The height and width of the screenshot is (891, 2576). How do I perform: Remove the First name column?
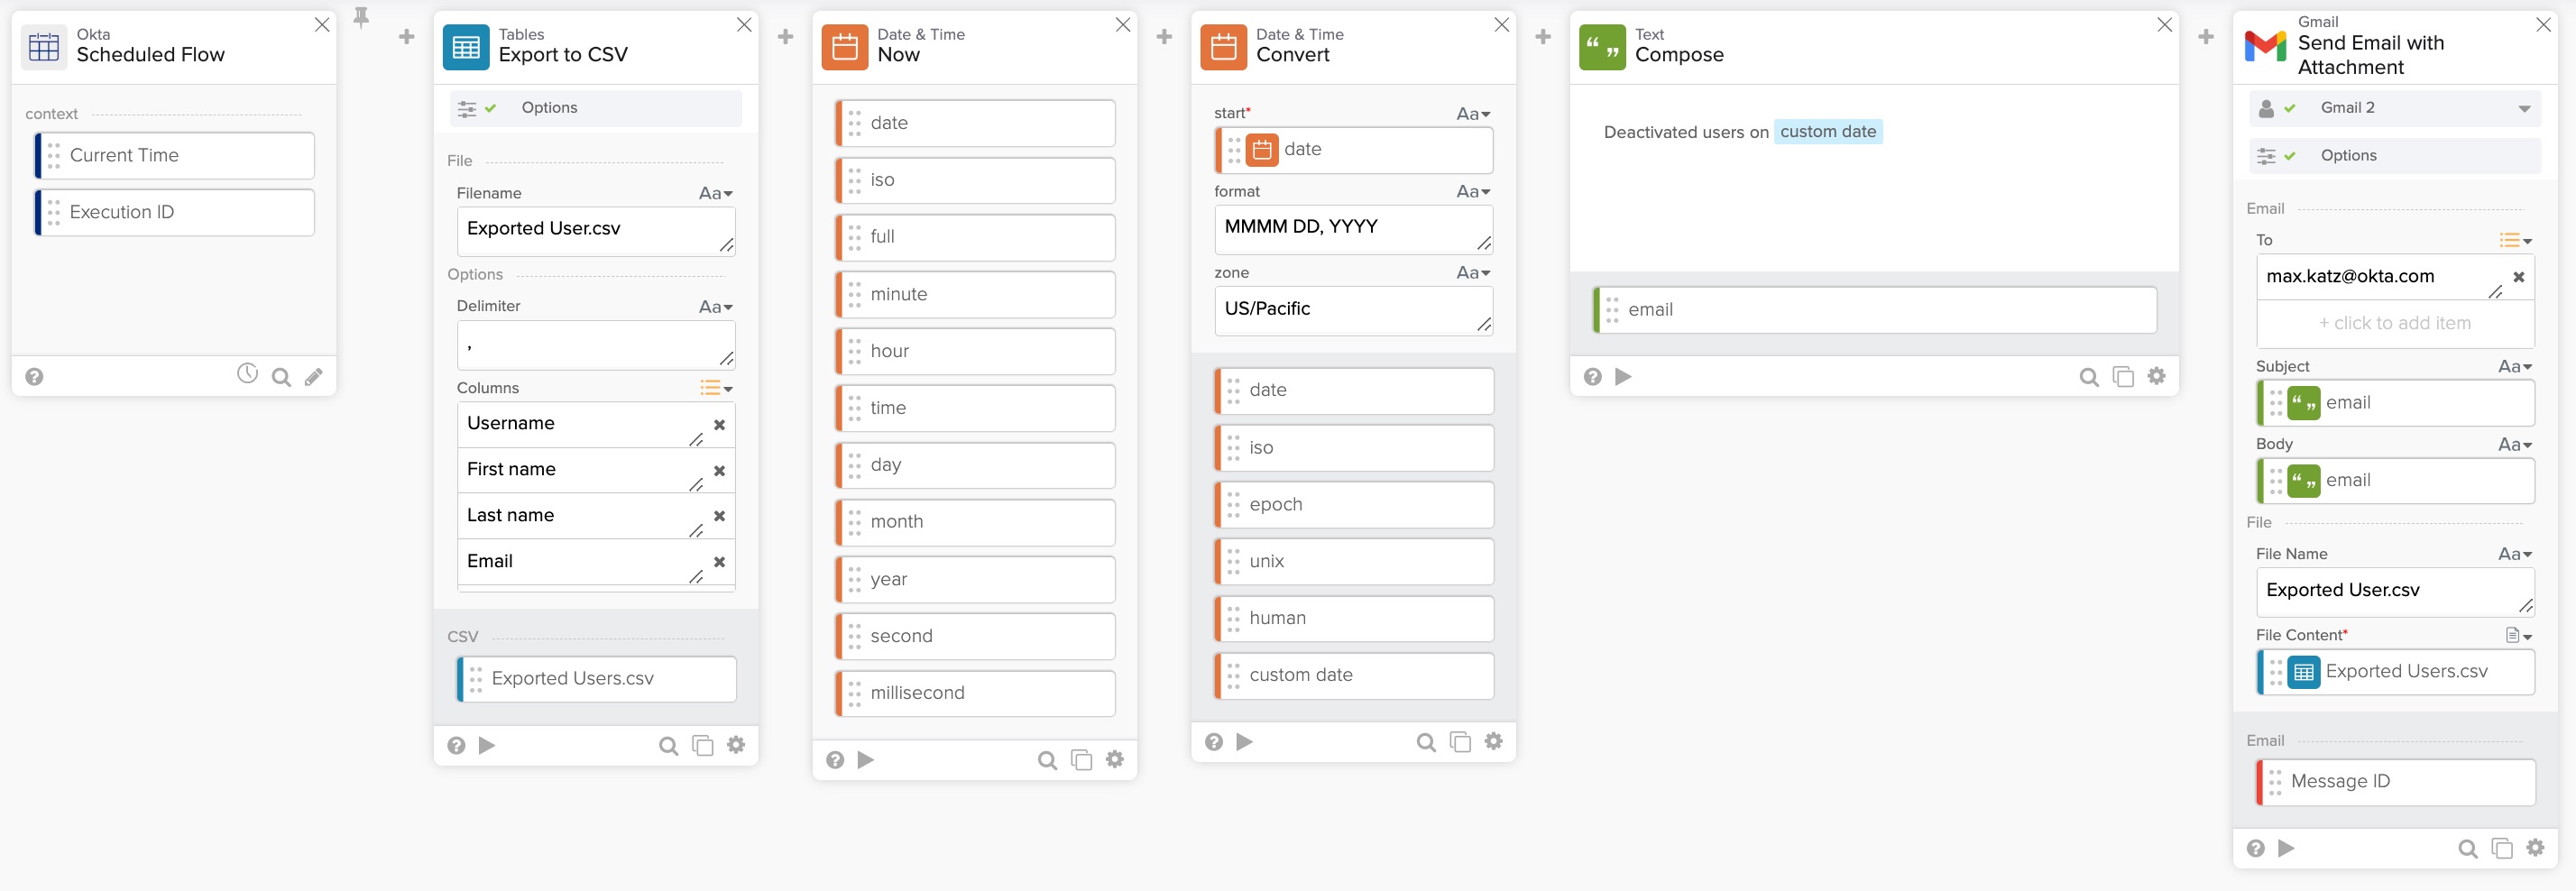click(719, 471)
